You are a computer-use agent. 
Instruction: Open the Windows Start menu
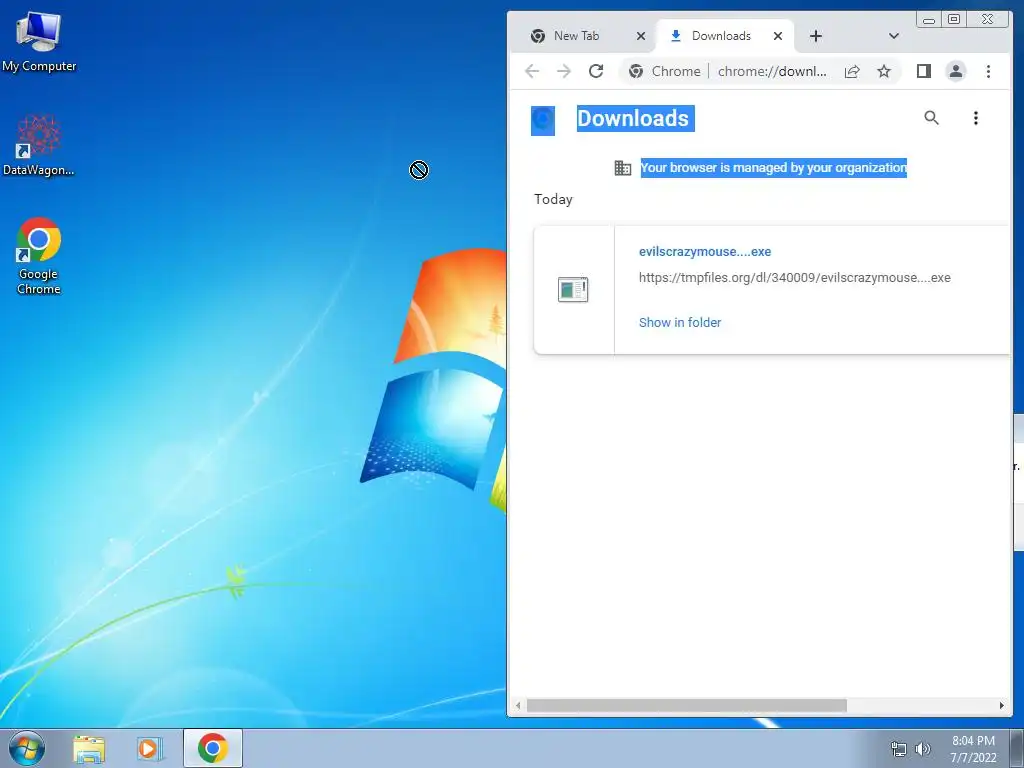(27, 748)
